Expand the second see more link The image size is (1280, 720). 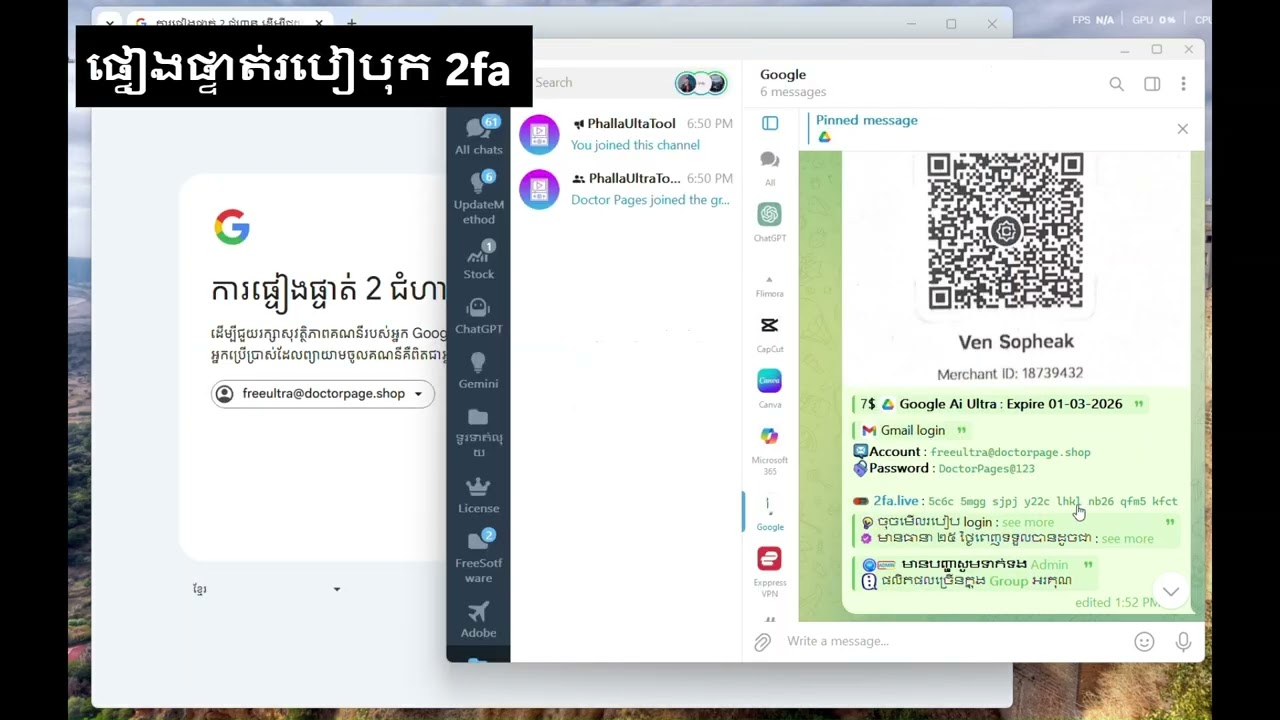click(1127, 538)
